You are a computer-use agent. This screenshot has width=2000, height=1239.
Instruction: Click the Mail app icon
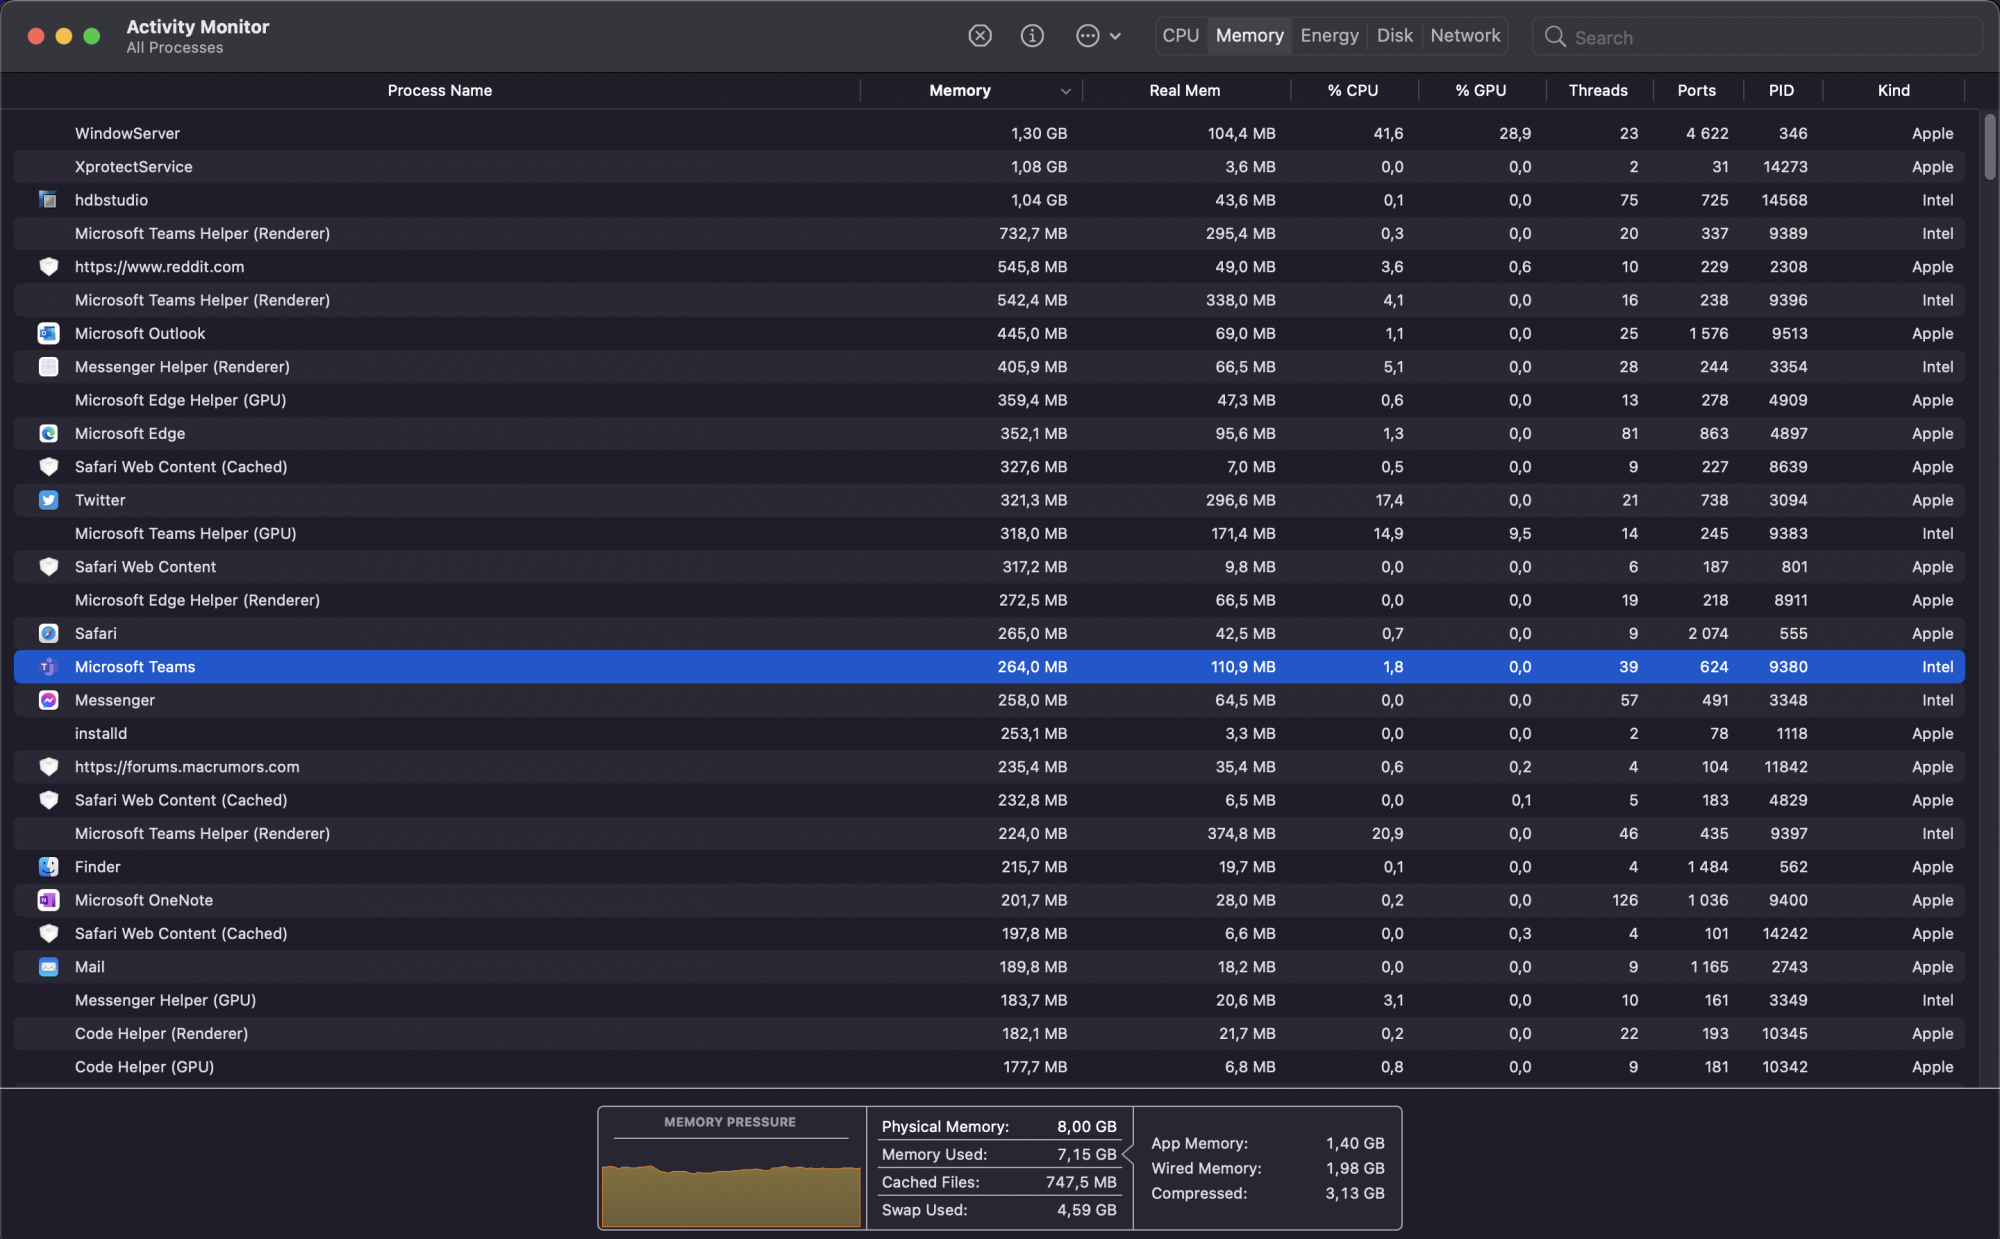click(x=48, y=967)
